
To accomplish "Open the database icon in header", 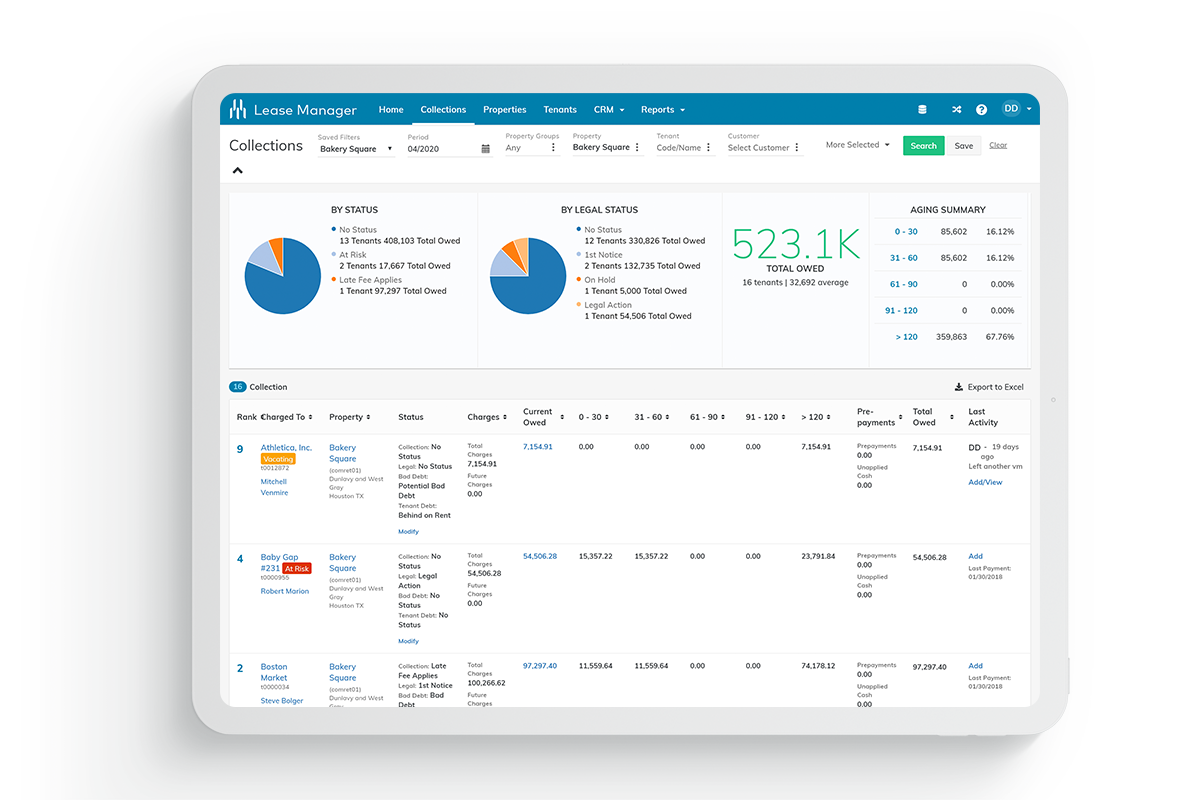I will pos(922,110).
